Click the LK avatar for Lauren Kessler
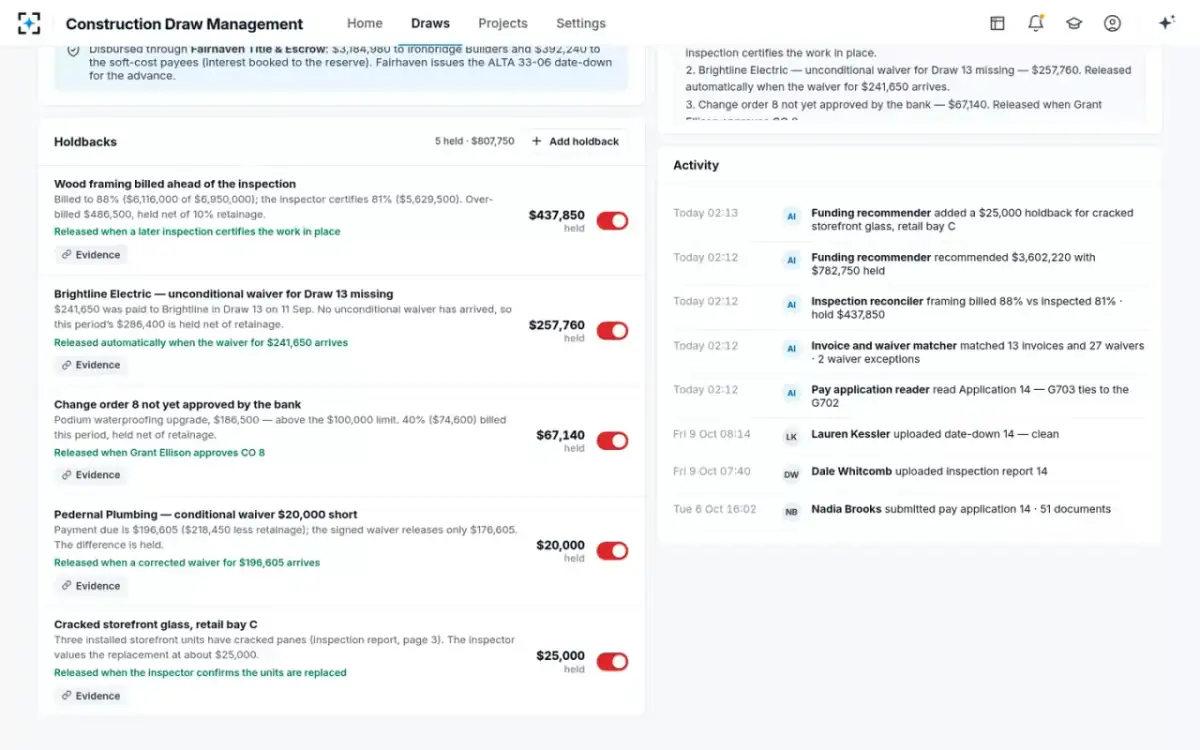The height and width of the screenshot is (750, 1200). click(x=791, y=436)
